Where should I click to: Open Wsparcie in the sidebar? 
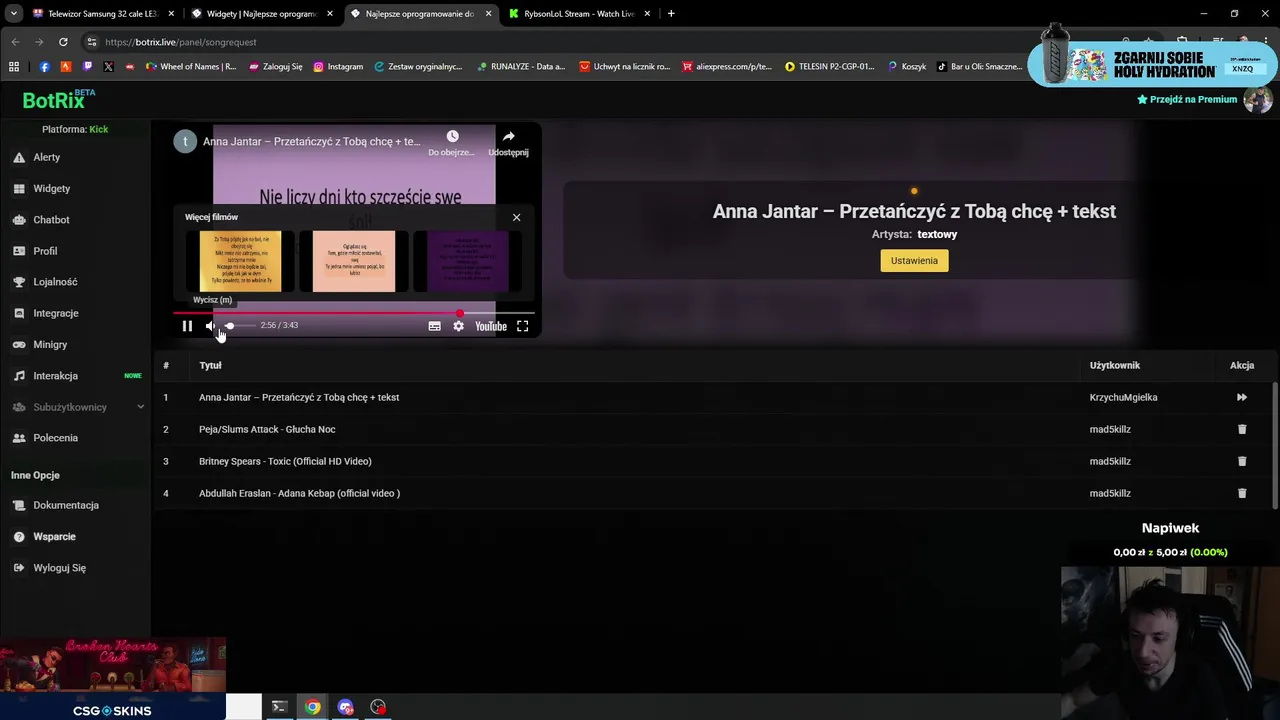pyautogui.click(x=54, y=536)
